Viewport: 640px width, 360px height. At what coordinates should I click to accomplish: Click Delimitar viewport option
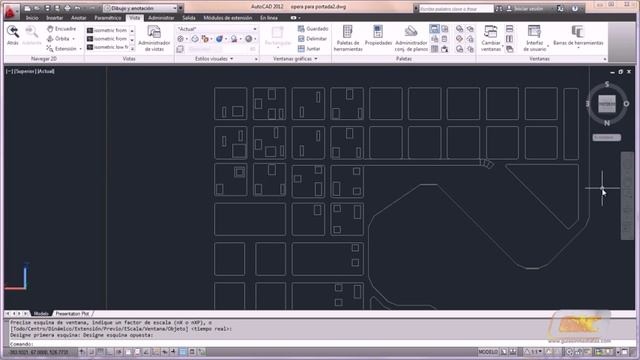pos(313,39)
